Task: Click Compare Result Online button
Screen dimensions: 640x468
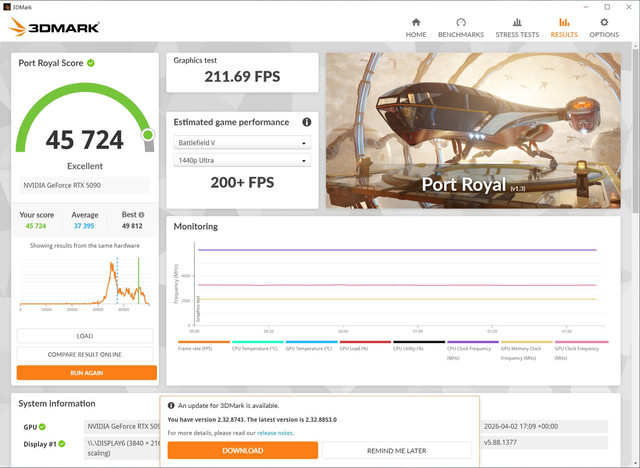Action: 85,354
